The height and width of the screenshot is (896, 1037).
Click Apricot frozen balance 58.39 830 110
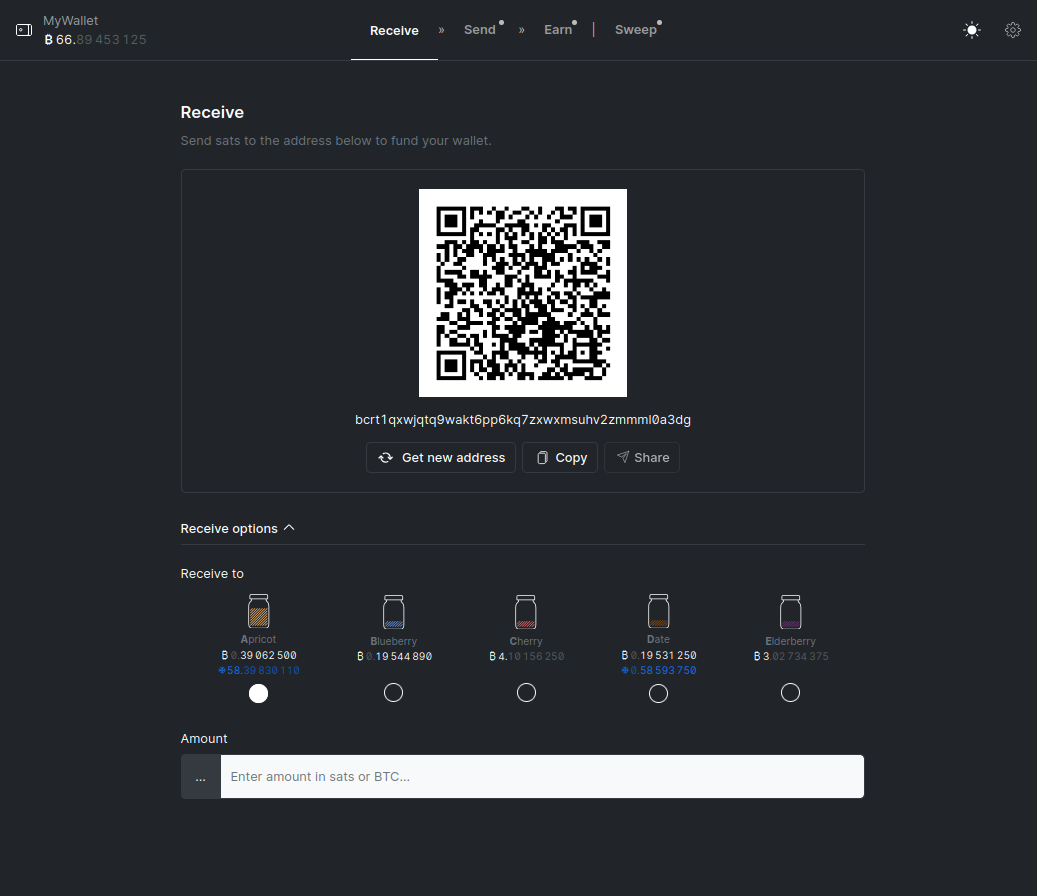pos(259,671)
